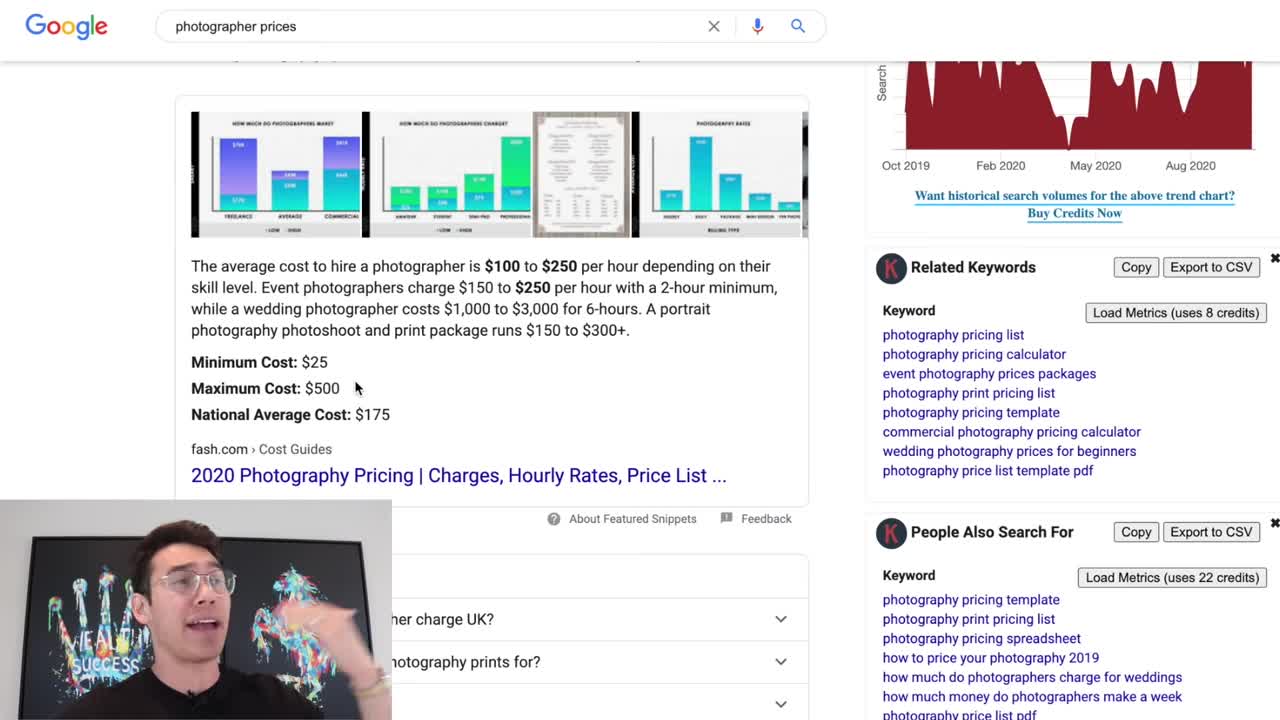Screen dimensions: 1280x720
Task: Click 'National Average Cost: $175' text
Action: (290, 414)
